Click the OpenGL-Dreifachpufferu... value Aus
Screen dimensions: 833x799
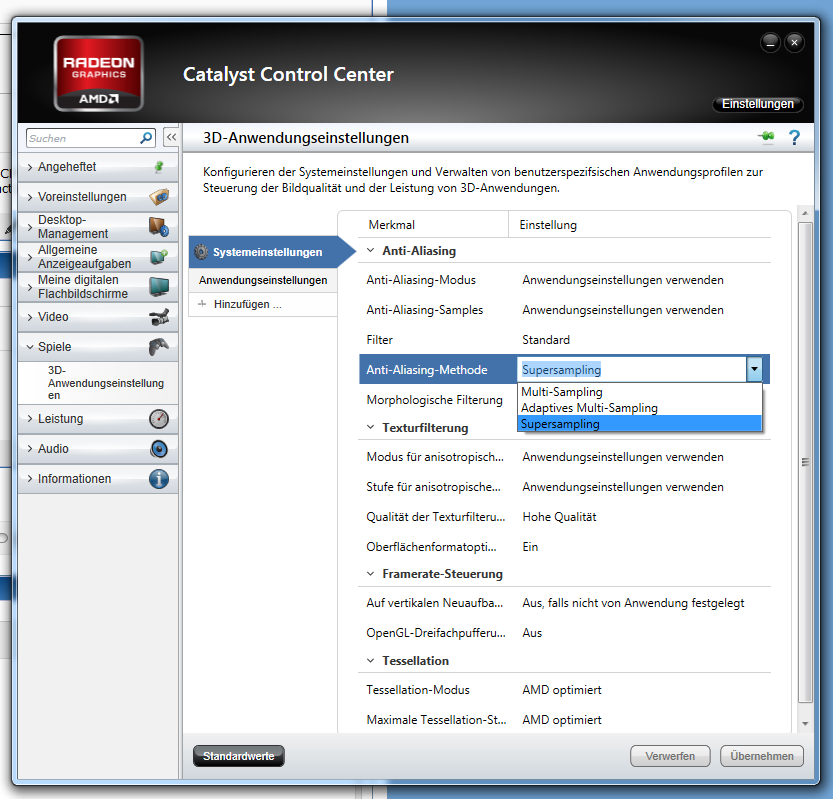pos(532,633)
